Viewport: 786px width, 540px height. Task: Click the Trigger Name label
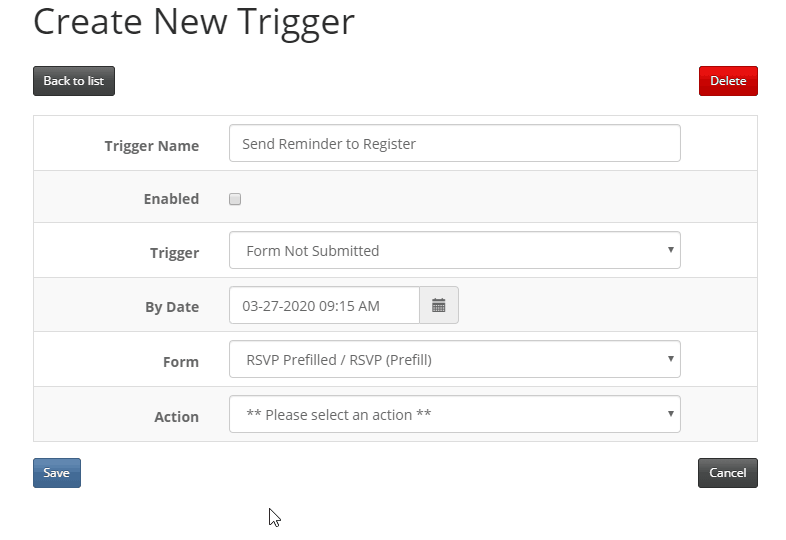(x=152, y=146)
